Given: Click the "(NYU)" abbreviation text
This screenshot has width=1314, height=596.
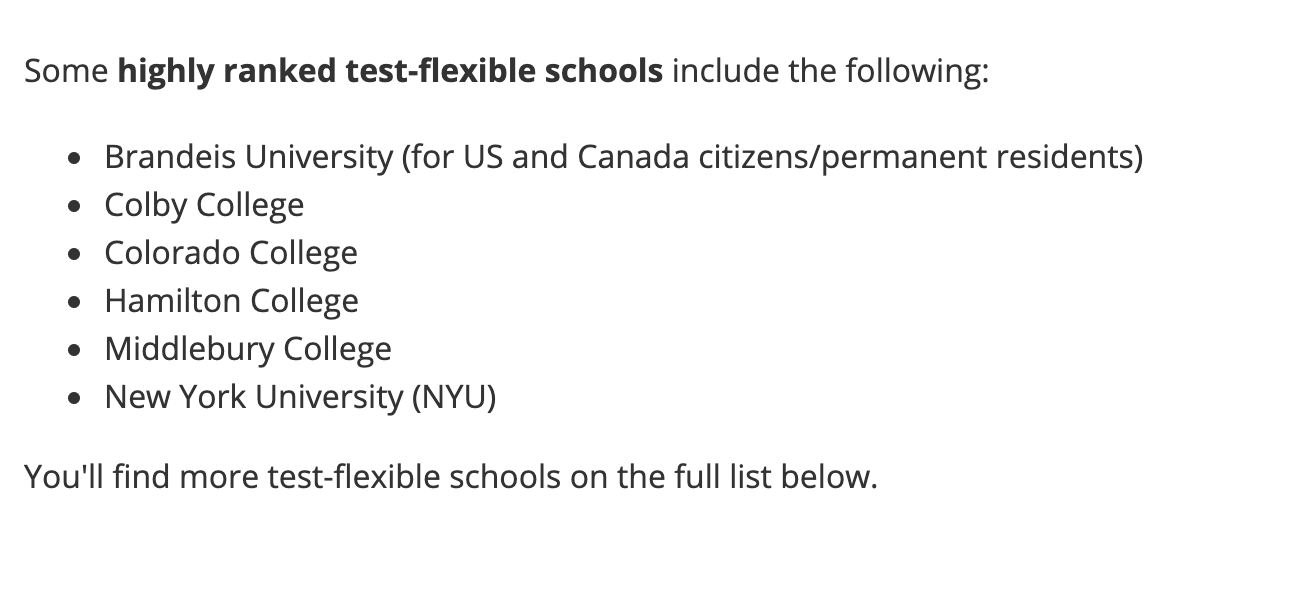Looking at the screenshot, I should 454,398.
